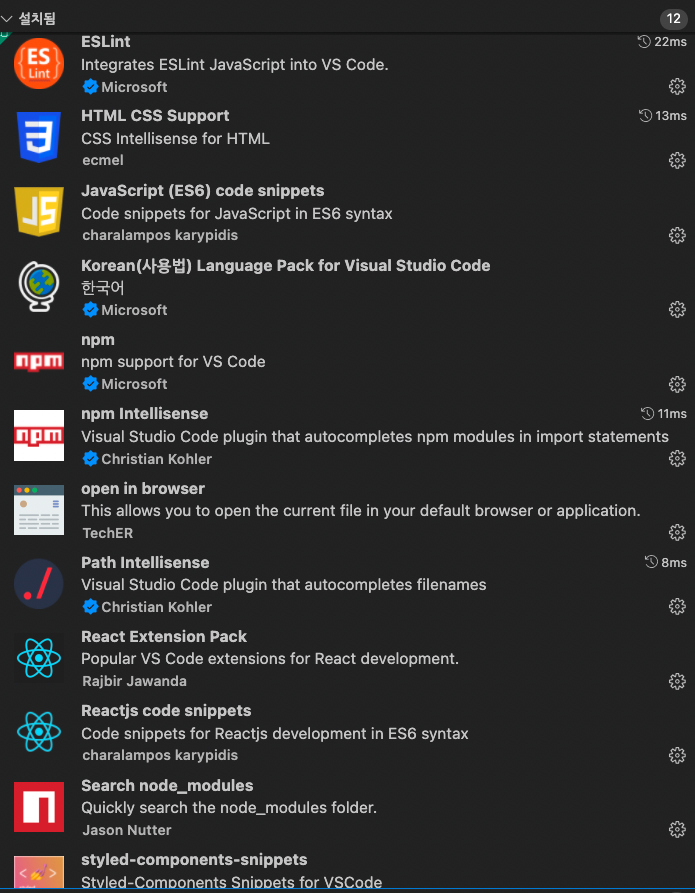Click 'Quickly search the node_modules folder.' description
The height and width of the screenshot is (893, 695).
coord(229,808)
